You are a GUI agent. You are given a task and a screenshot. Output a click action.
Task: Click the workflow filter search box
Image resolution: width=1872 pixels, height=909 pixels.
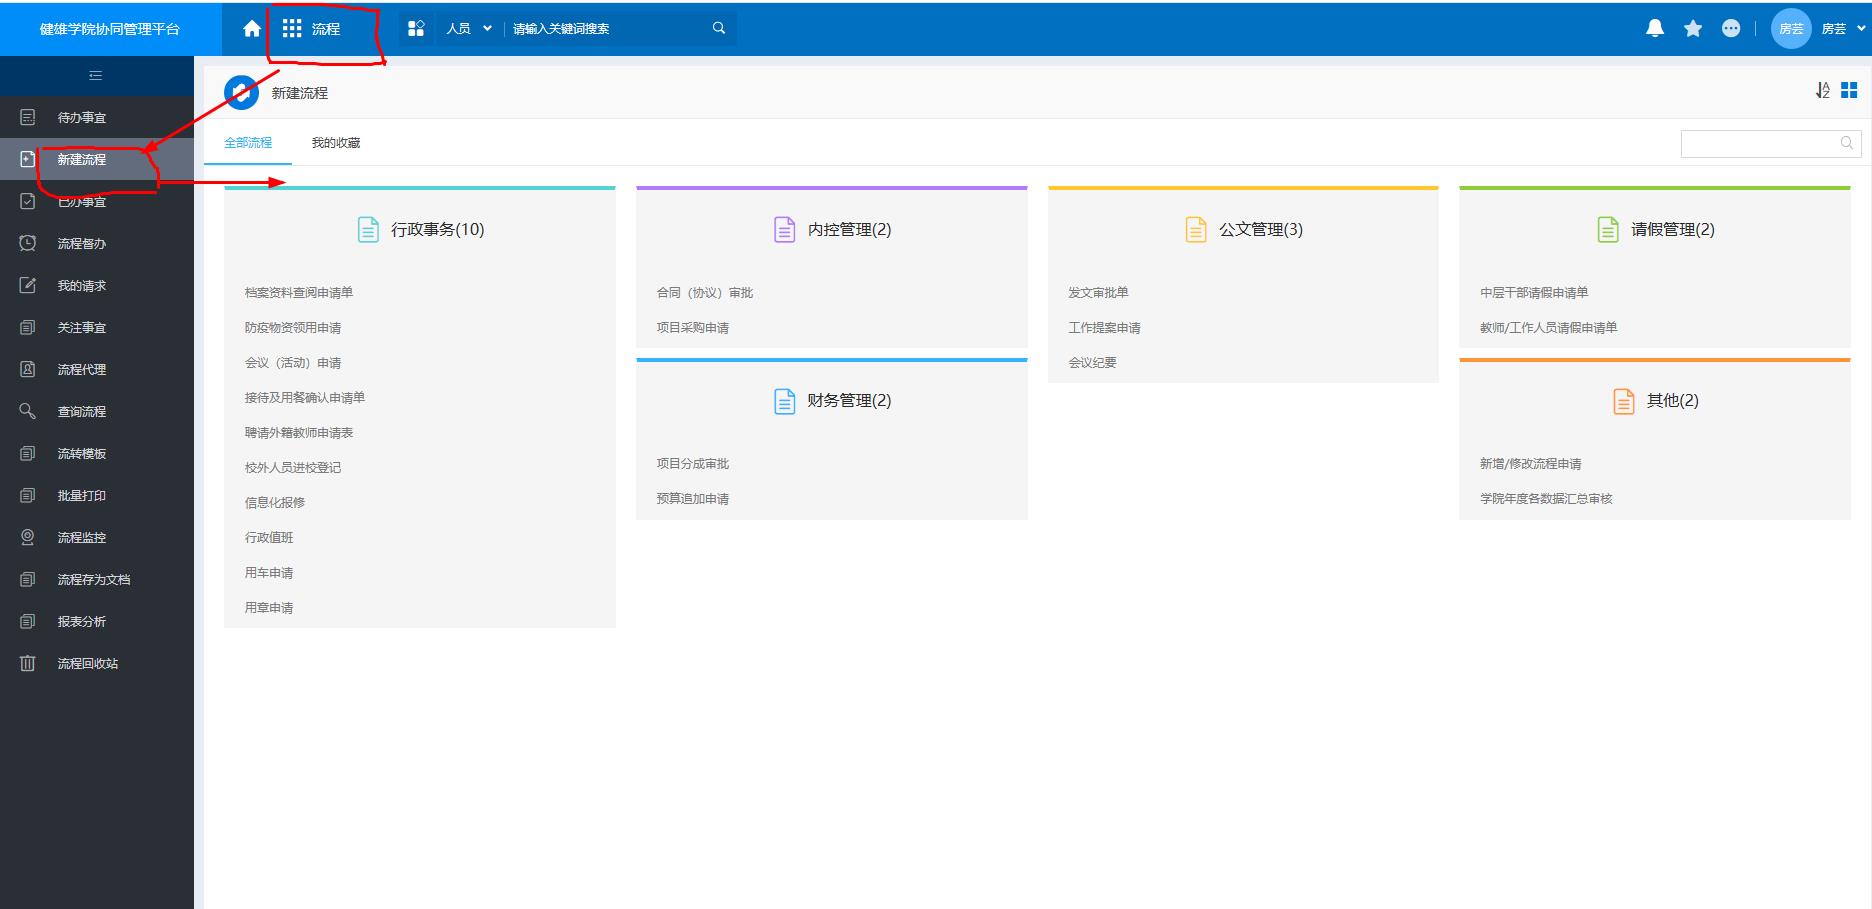pos(1760,144)
